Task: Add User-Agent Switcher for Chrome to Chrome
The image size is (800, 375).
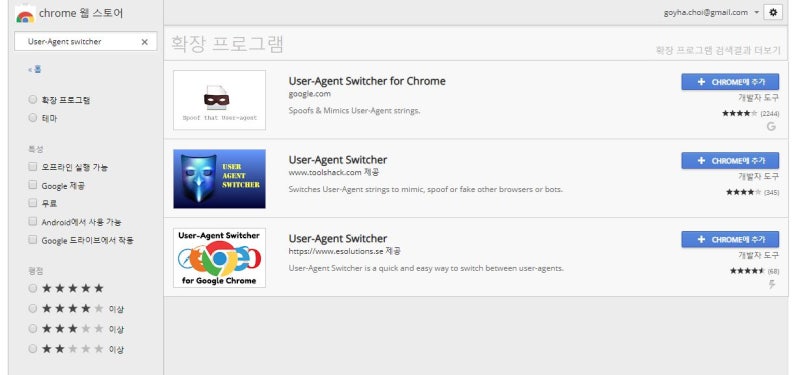Action: coord(730,82)
